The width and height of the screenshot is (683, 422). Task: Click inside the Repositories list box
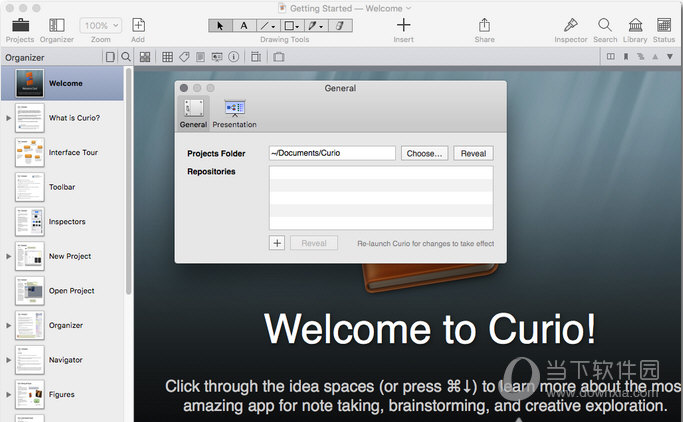click(x=381, y=198)
